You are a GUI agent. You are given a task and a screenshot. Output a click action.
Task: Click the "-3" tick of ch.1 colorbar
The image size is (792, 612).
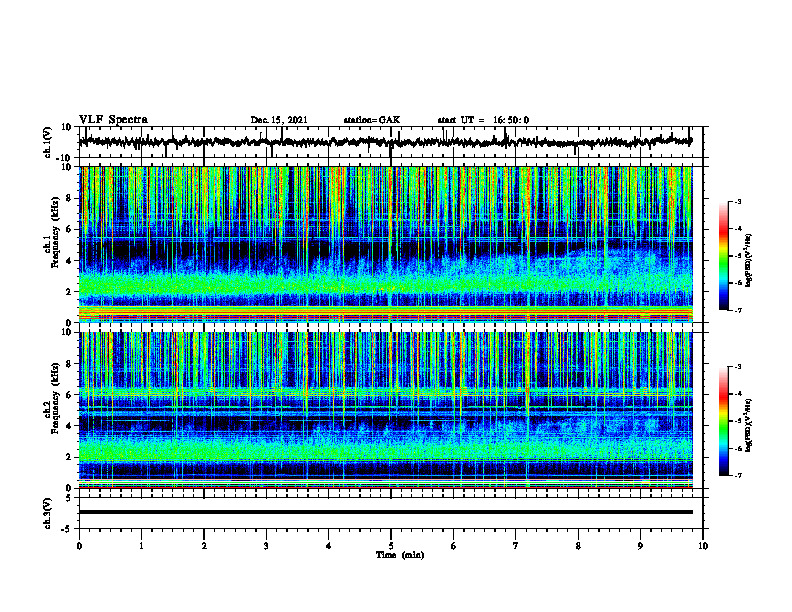[x=737, y=201]
